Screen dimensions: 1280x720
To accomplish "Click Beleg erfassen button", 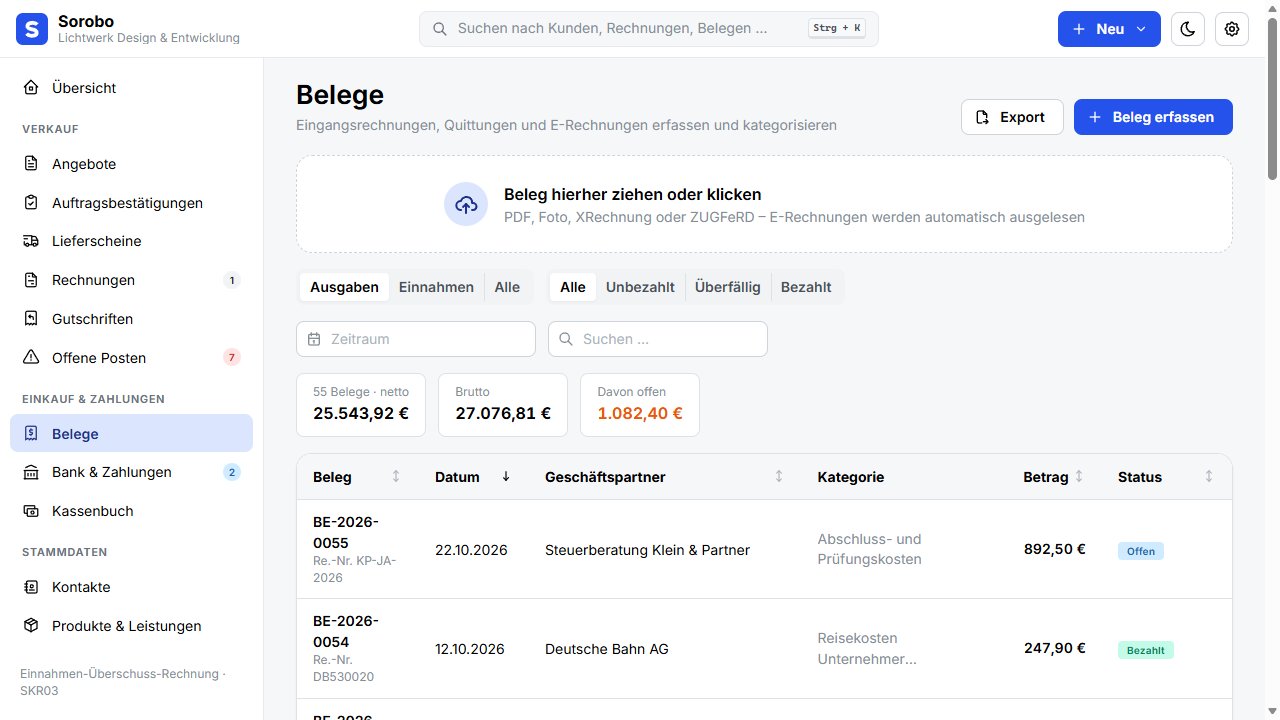I will (x=1153, y=117).
